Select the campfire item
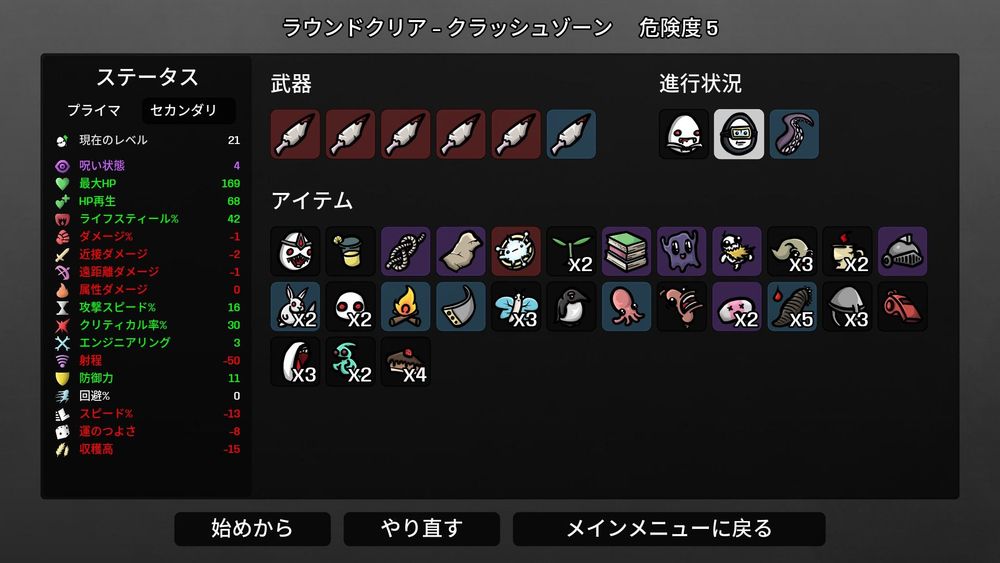The image size is (1000, 563). coord(406,307)
